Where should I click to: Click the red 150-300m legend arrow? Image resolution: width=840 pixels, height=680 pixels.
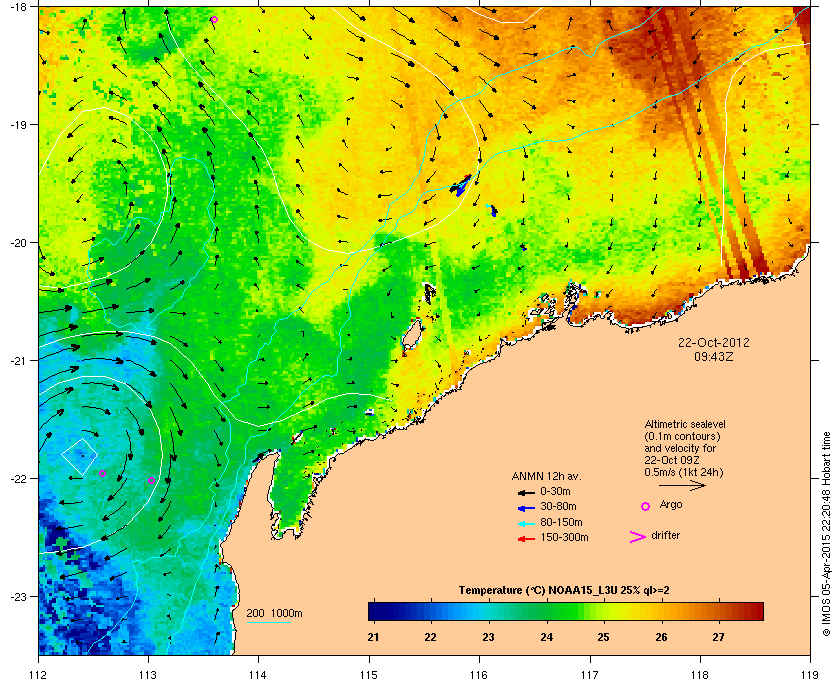(x=526, y=539)
